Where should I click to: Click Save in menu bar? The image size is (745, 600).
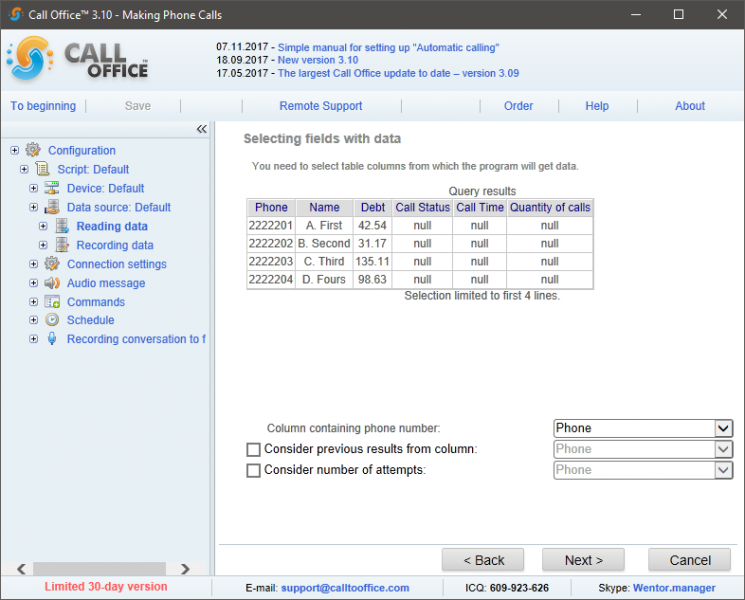point(138,106)
